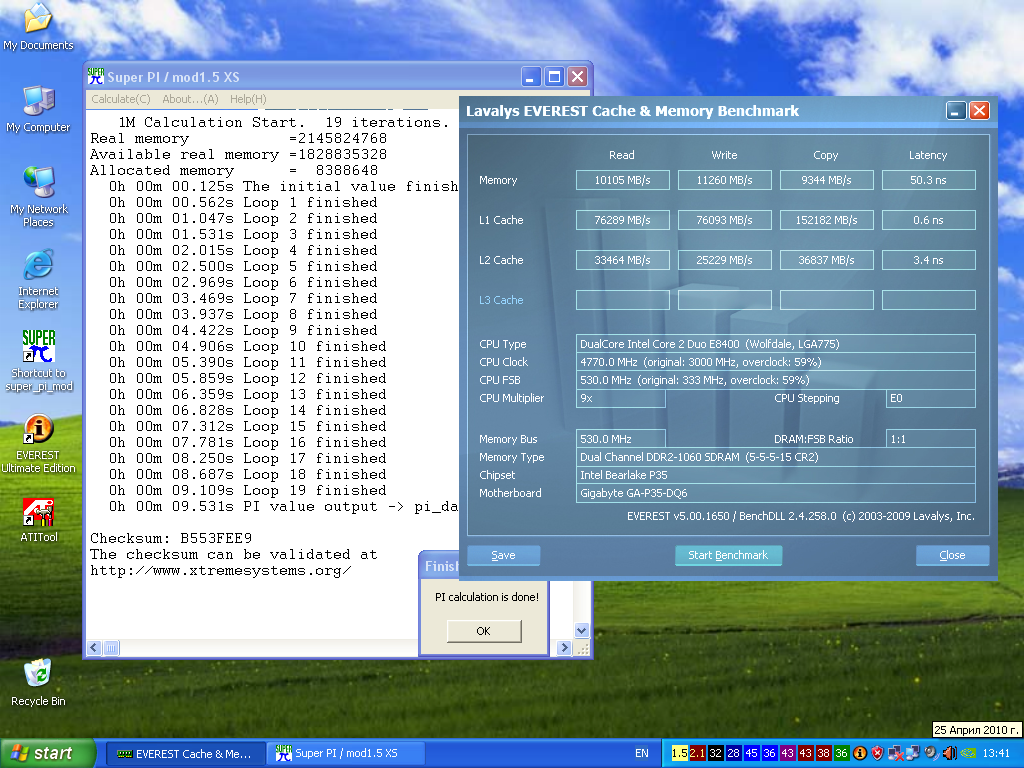Select the My Network Places desktop icon
The width and height of the screenshot is (1024, 768).
click(x=39, y=197)
